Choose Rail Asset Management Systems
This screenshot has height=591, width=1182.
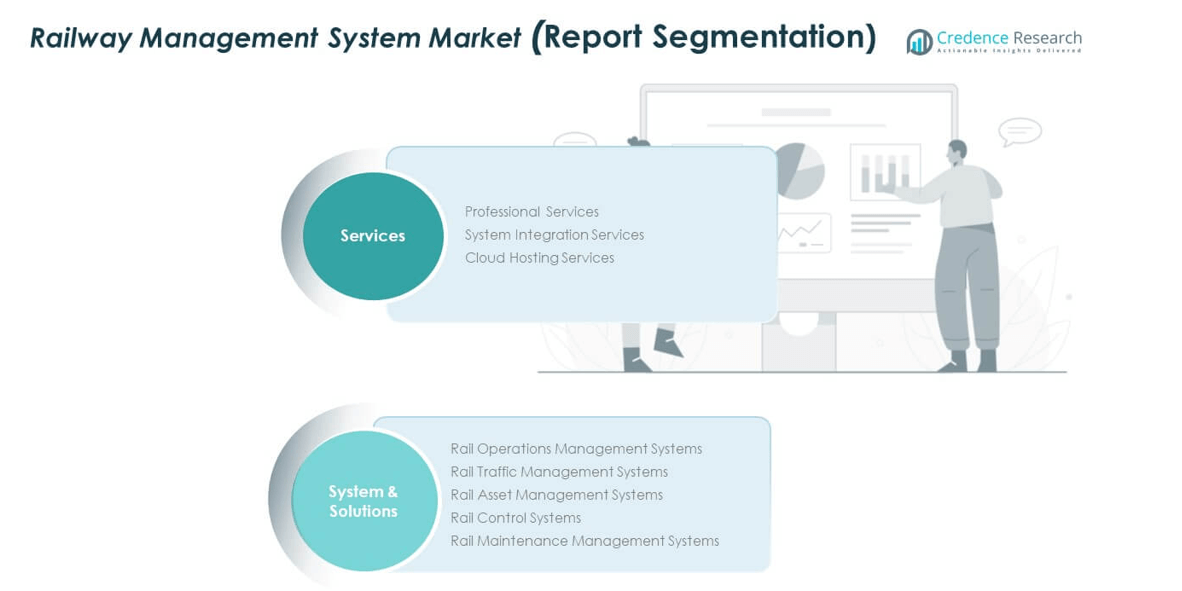point(556,495)
